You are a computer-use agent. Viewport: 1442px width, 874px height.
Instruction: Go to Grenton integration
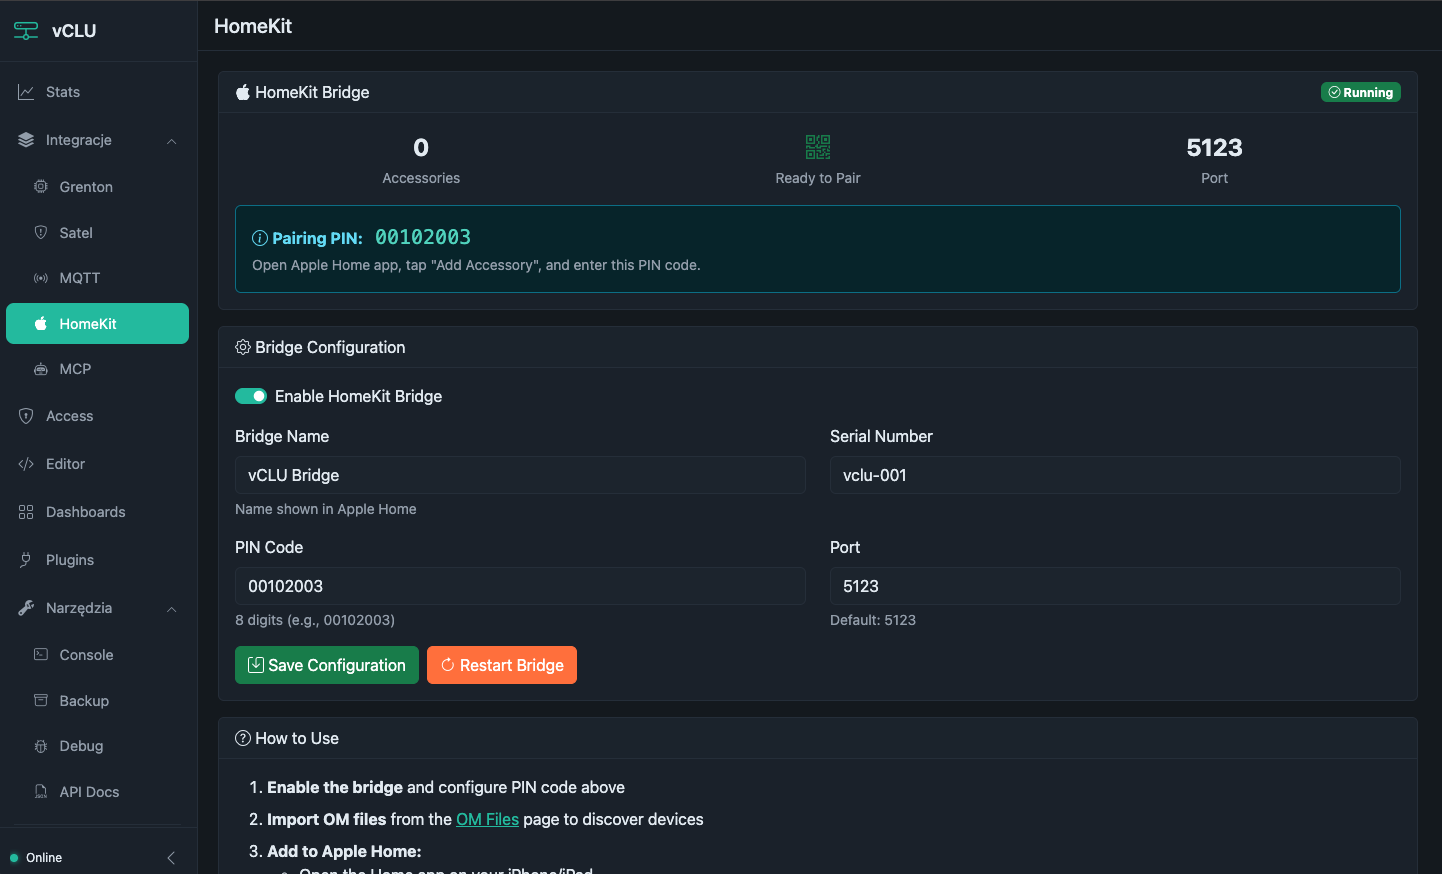pos(98,187)
